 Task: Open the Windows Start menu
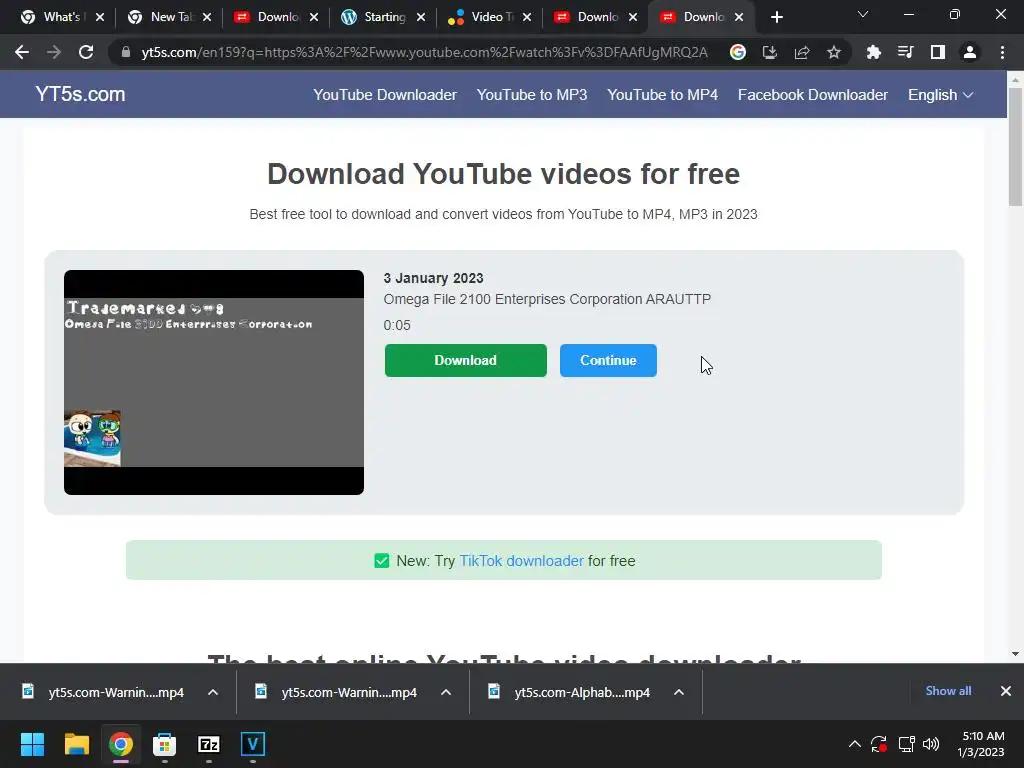pyautogui.click(x=32, y=744)
